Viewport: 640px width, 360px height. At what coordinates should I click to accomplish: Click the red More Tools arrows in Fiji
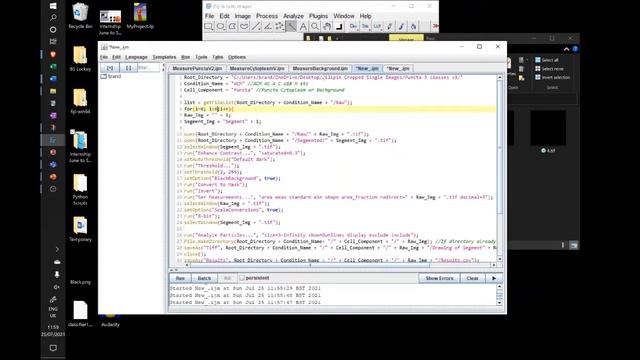435,27
